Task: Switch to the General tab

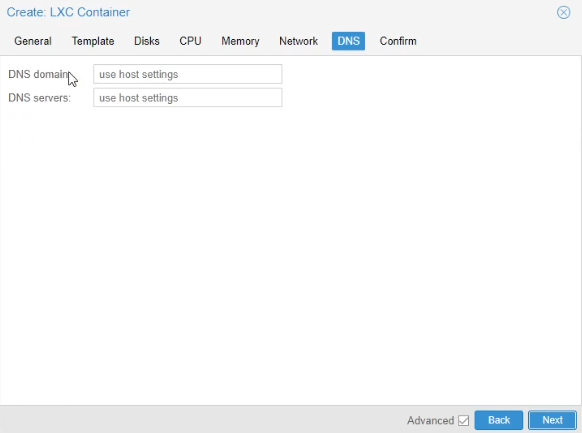Action: point(33,41)
